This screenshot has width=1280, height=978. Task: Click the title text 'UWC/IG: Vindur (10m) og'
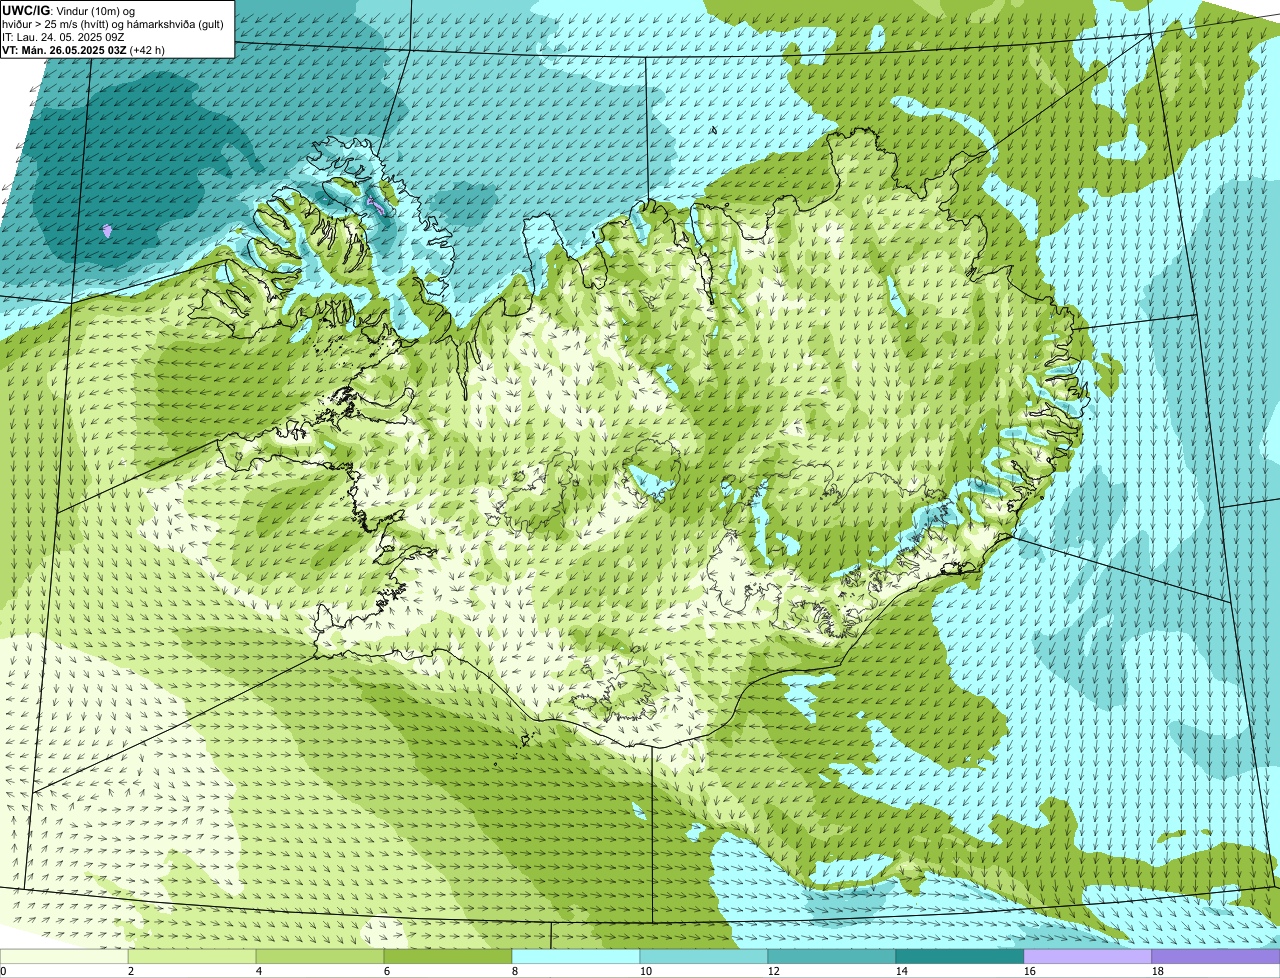[68, 10]
